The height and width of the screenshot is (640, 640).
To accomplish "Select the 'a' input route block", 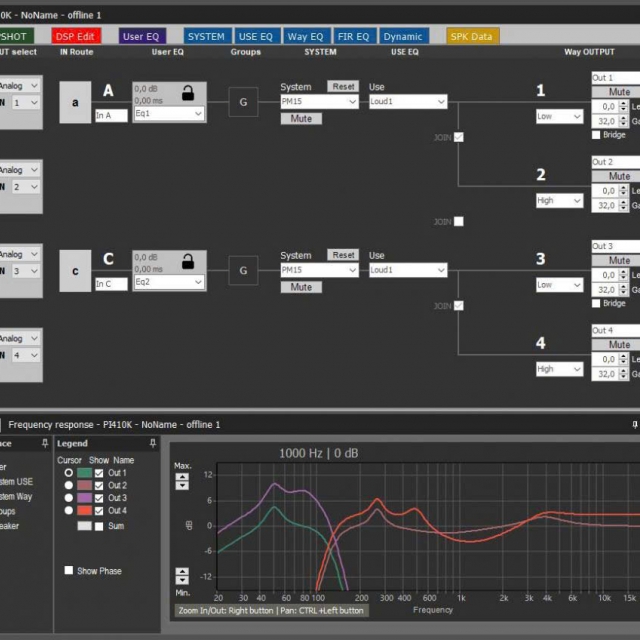I will click(75, 102).
